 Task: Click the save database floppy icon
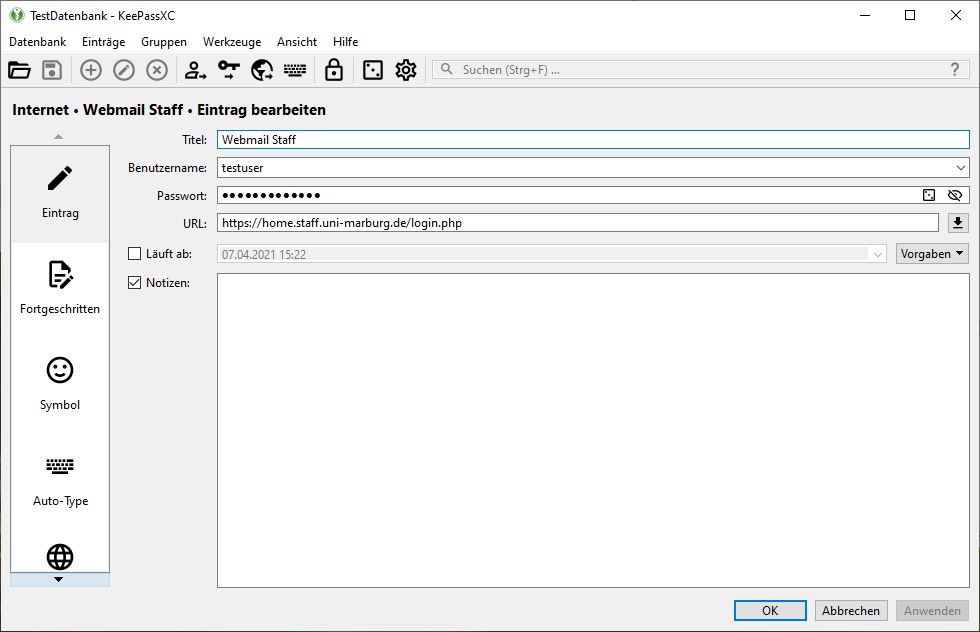click(52, 70)
